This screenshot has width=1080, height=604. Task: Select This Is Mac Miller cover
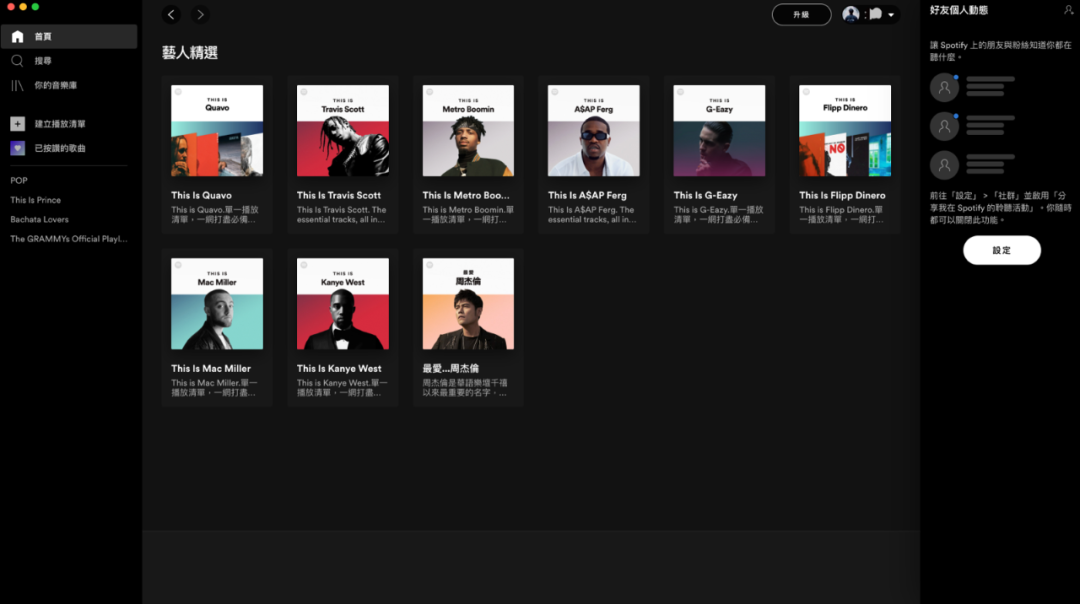[x=217, y=304]
